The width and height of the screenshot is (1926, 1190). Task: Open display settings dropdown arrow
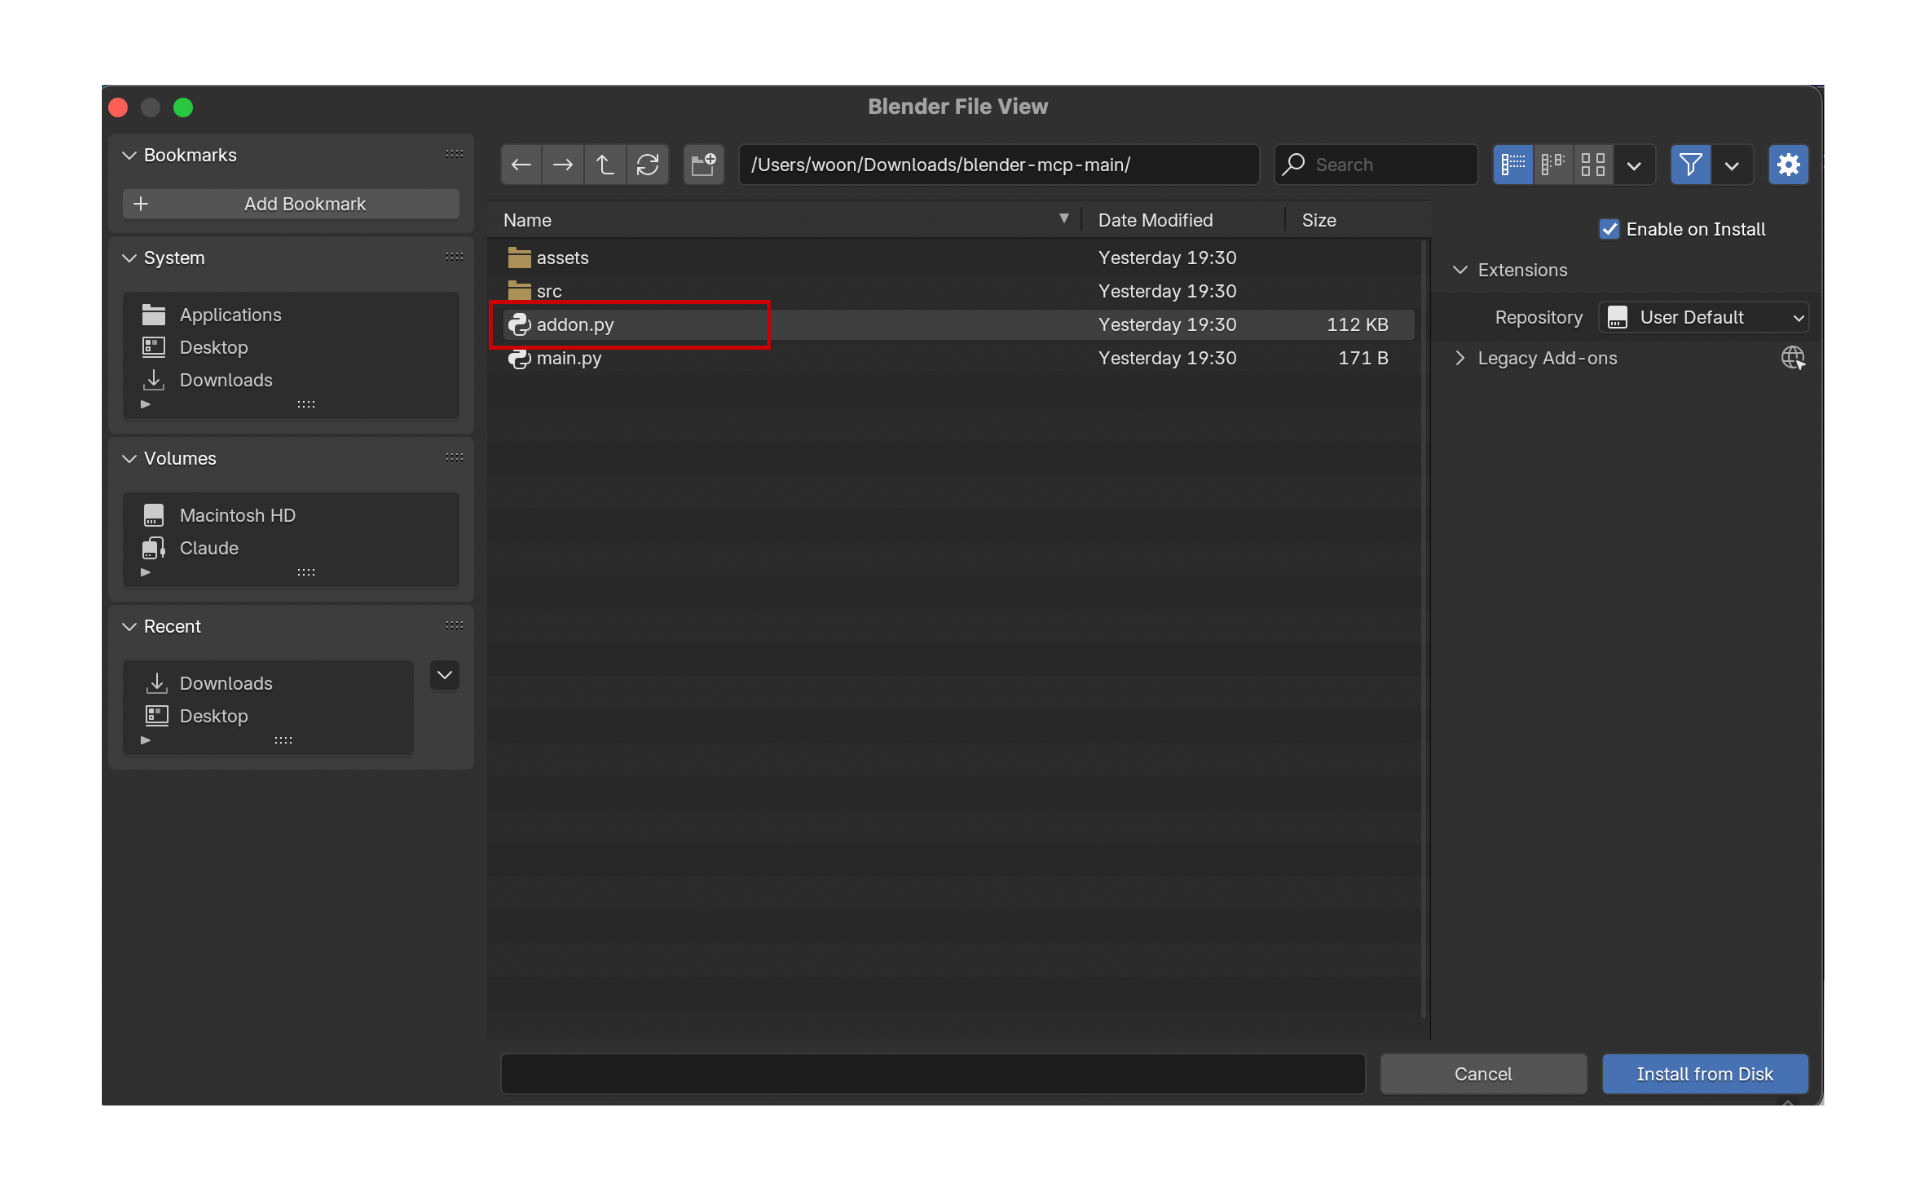tap(1634, 165)
